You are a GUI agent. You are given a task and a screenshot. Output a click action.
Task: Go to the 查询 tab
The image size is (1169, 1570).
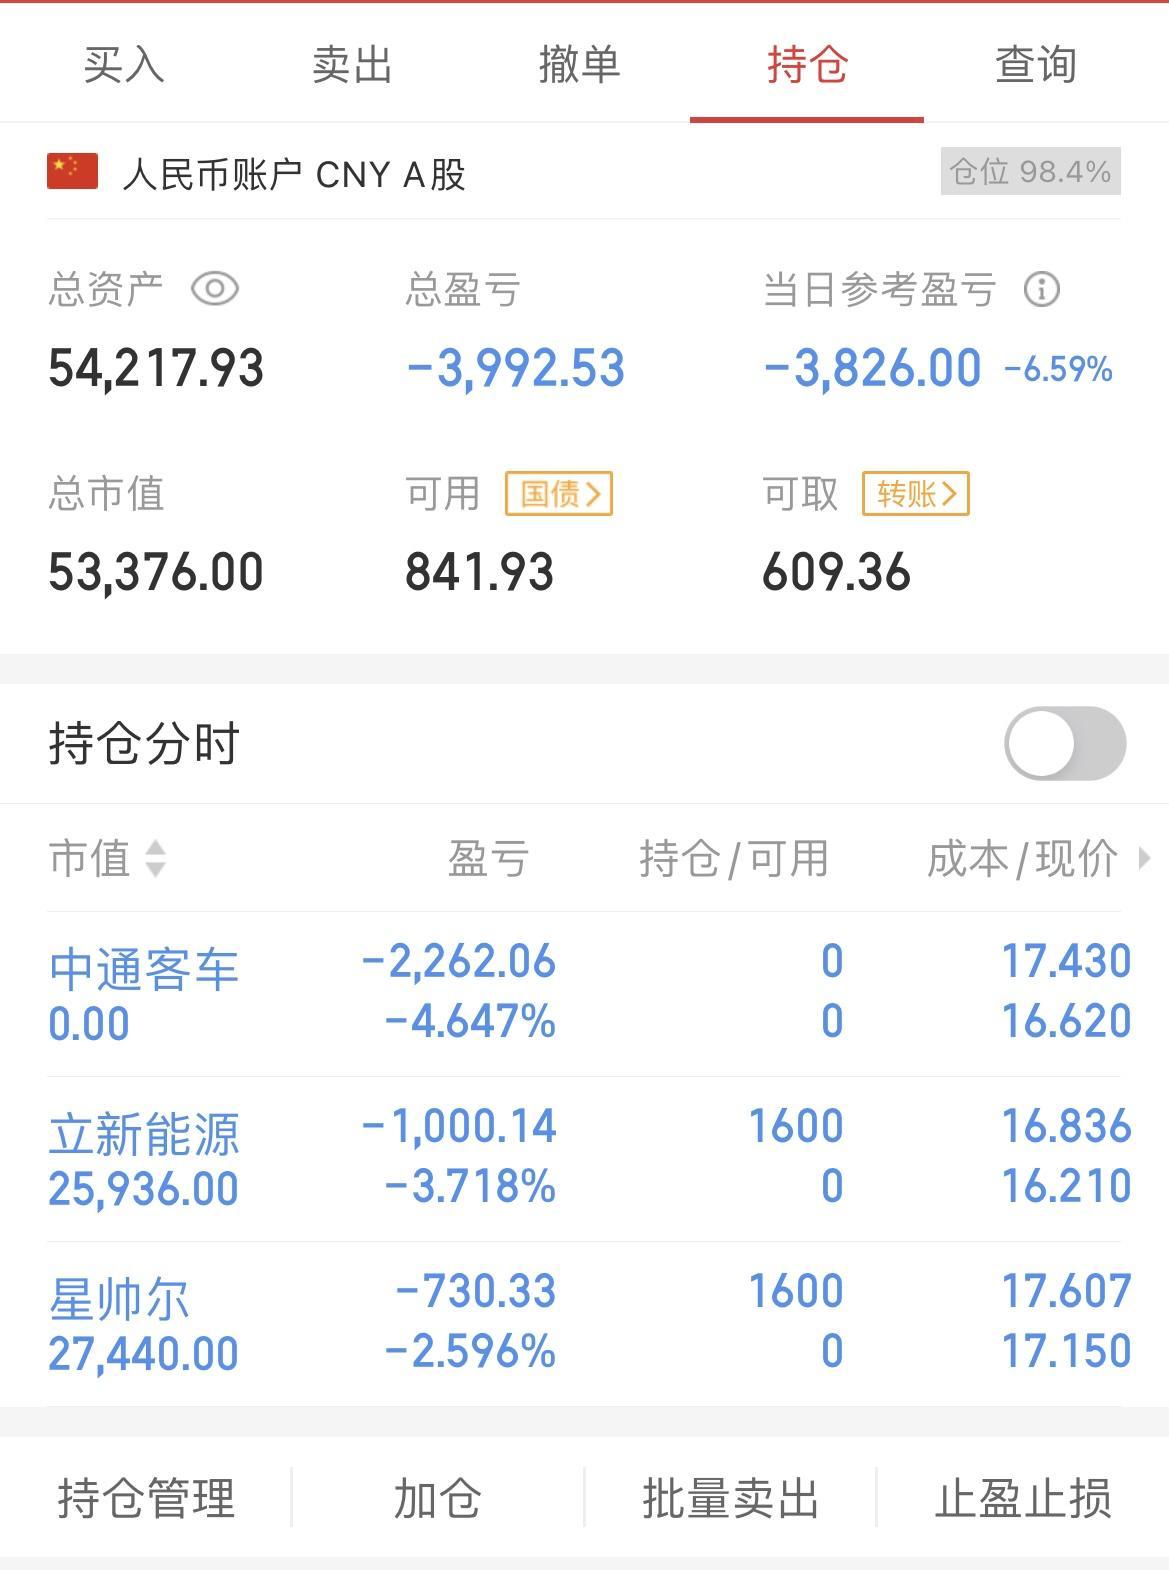pyautogui.click(x=1036, y=65)
